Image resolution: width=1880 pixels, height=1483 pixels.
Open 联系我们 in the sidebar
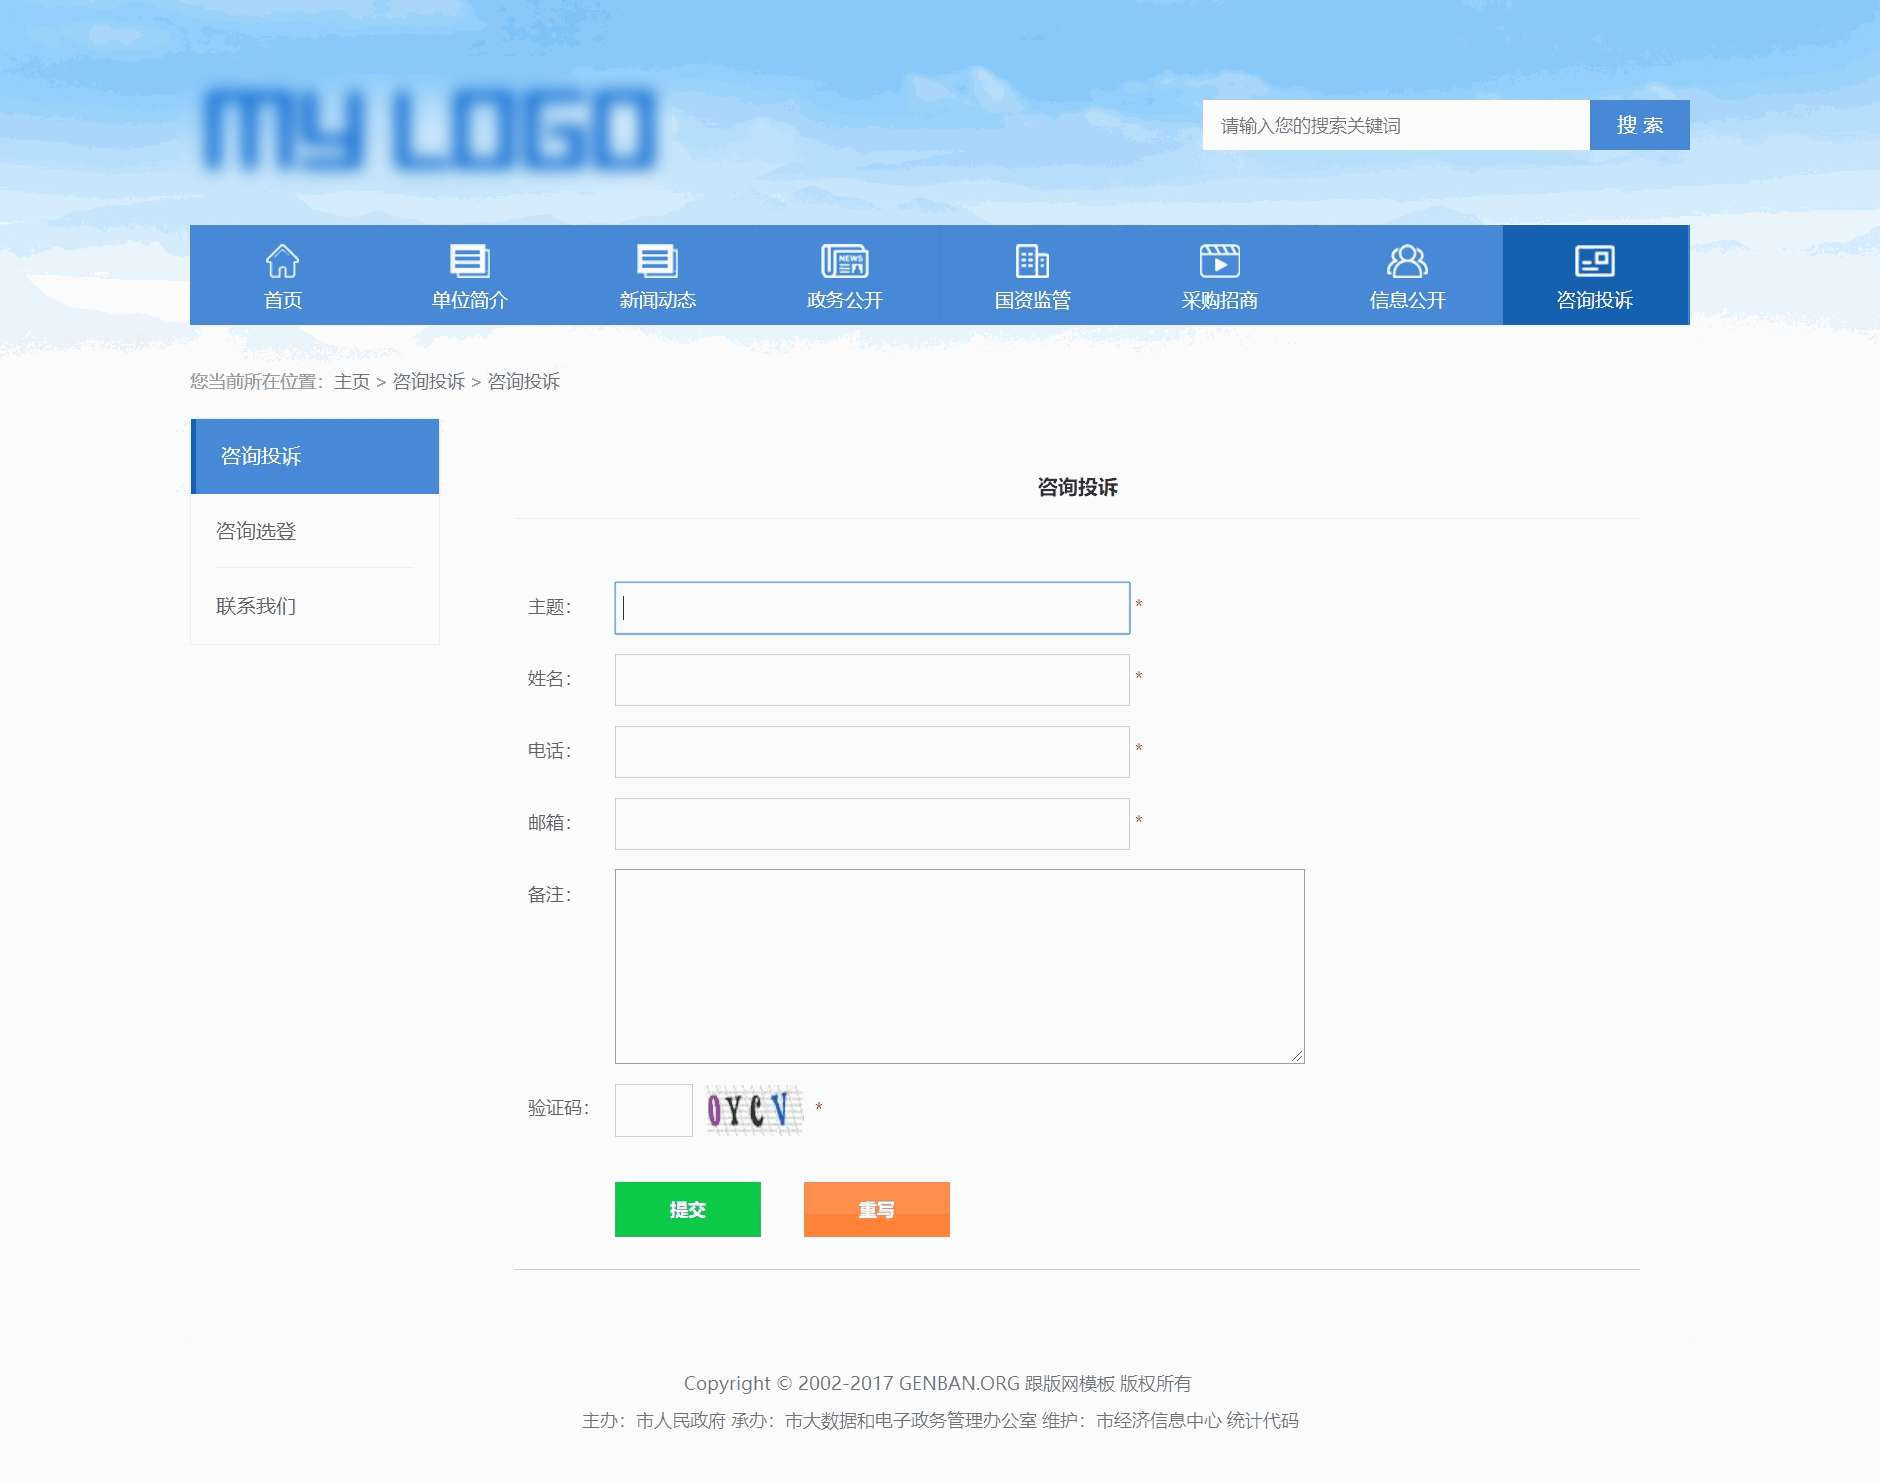tap(256, 606)
